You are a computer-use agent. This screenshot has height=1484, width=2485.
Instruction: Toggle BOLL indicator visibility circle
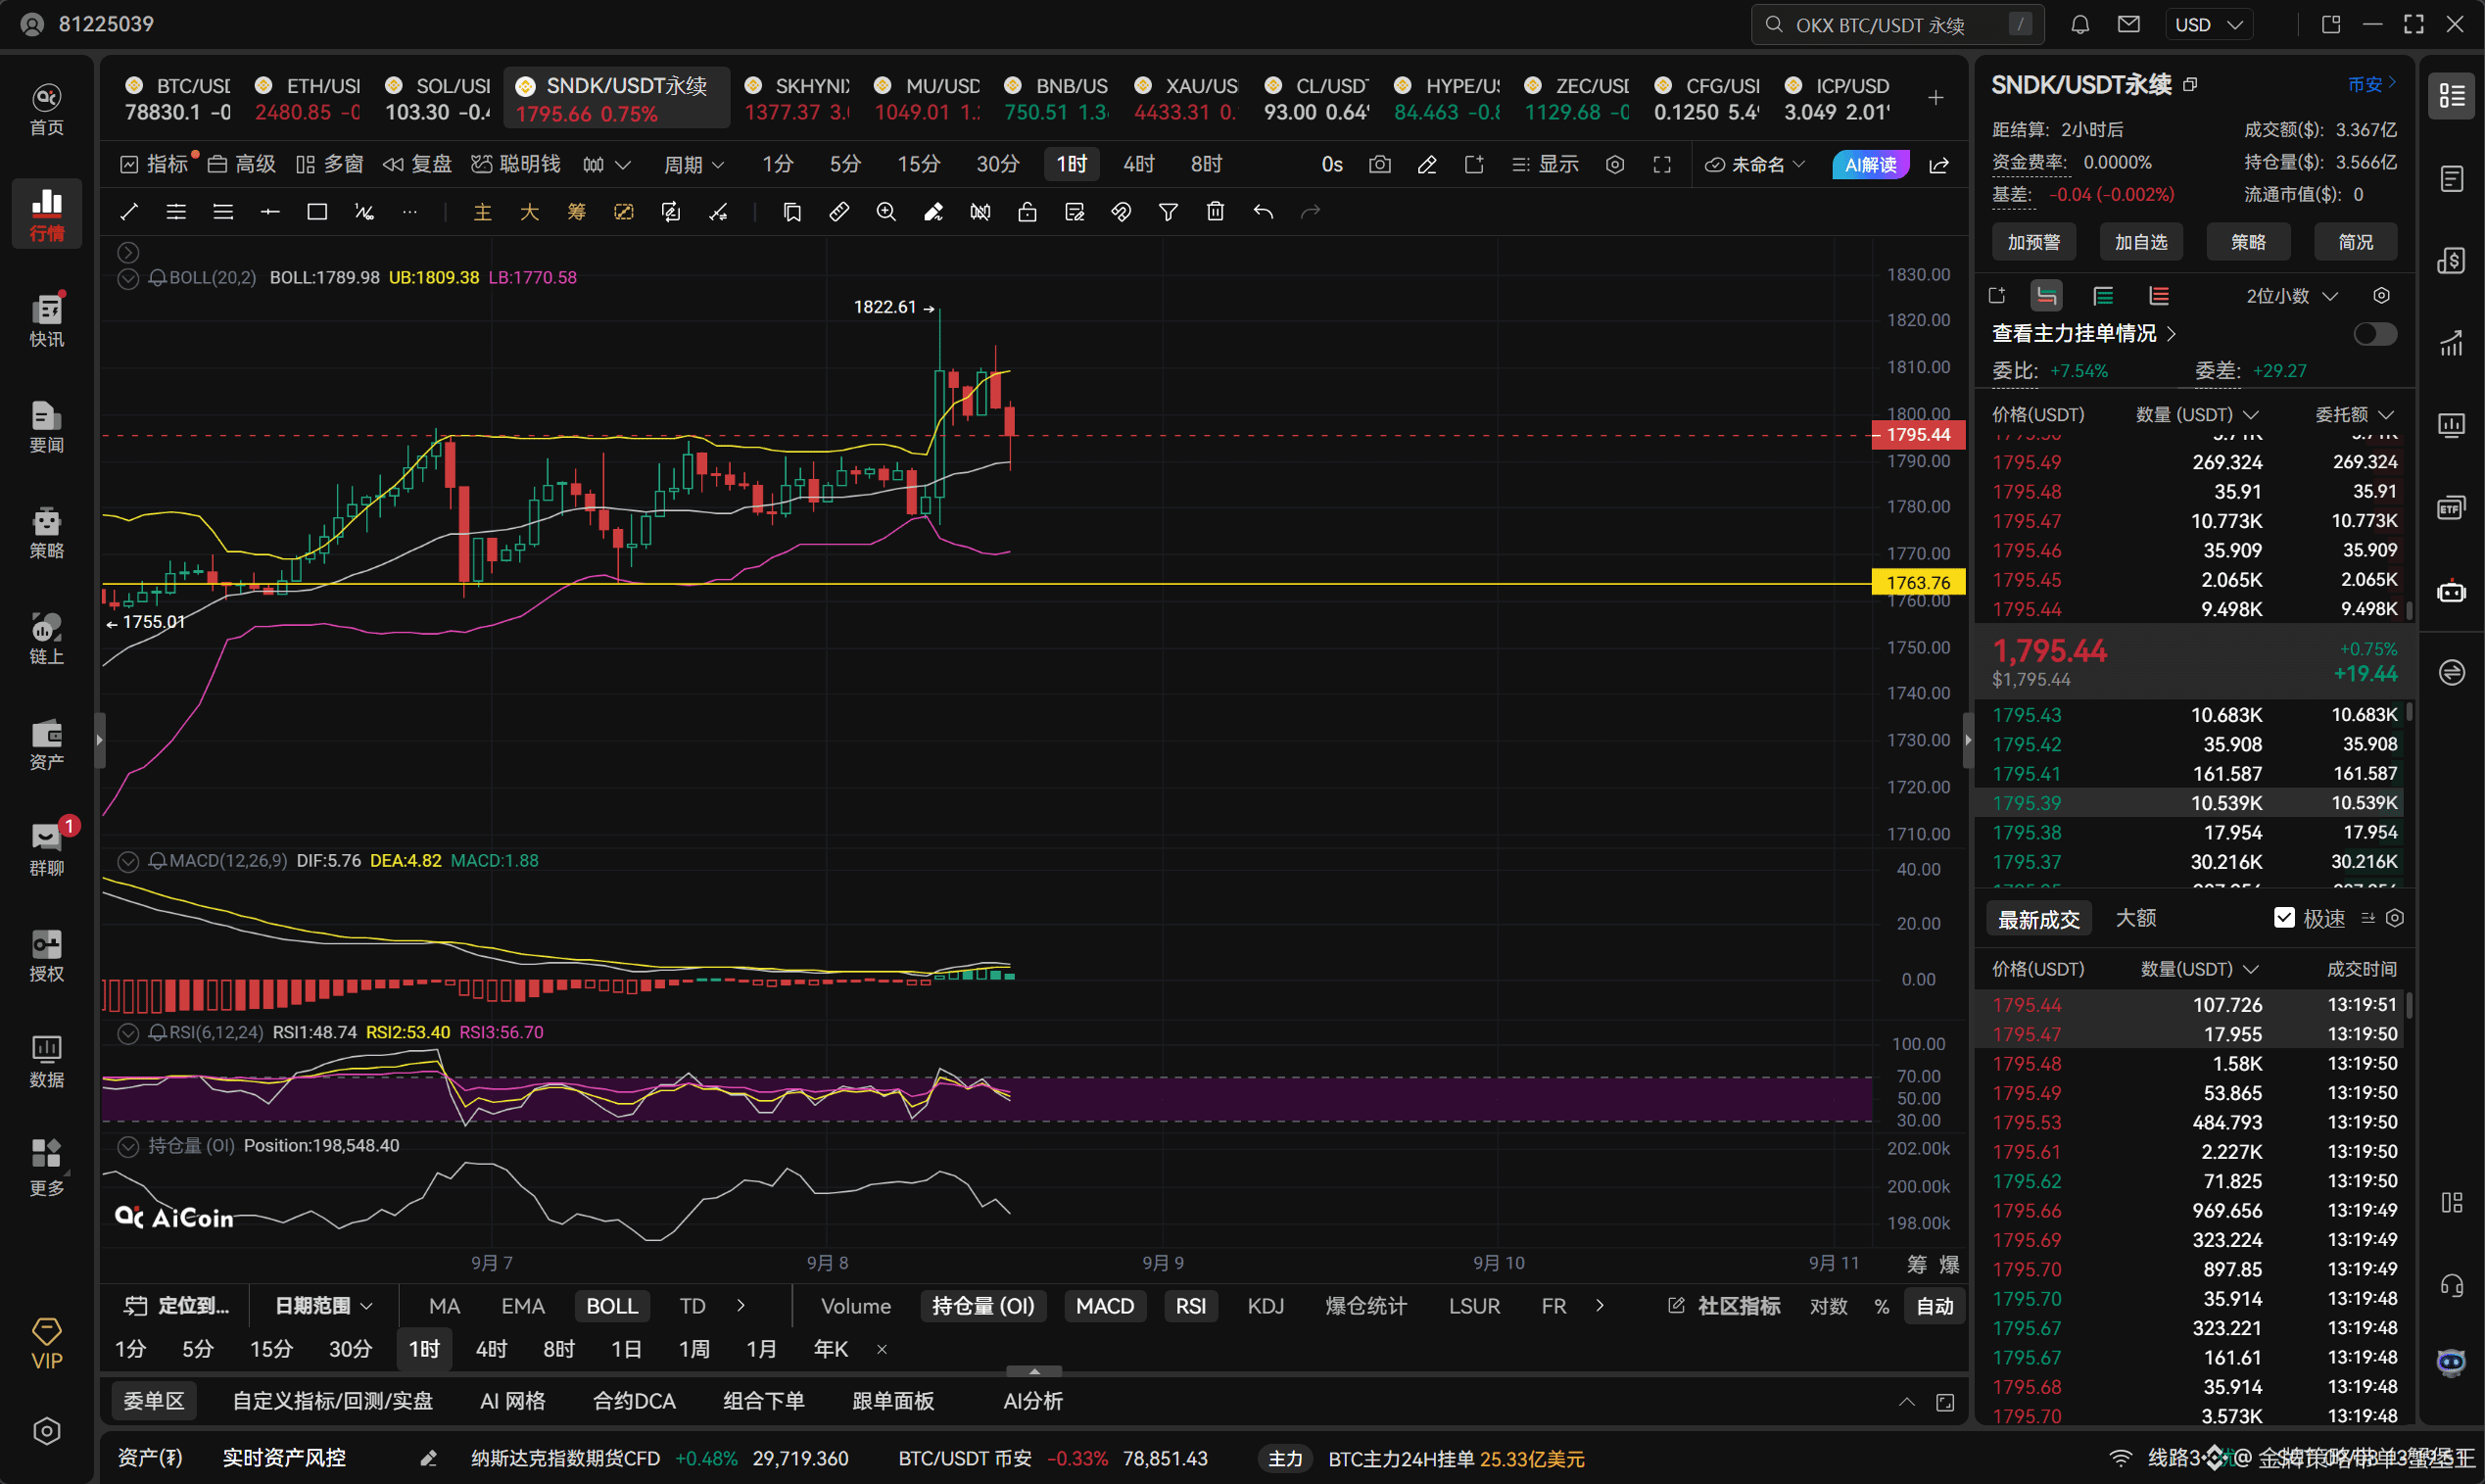128,278
